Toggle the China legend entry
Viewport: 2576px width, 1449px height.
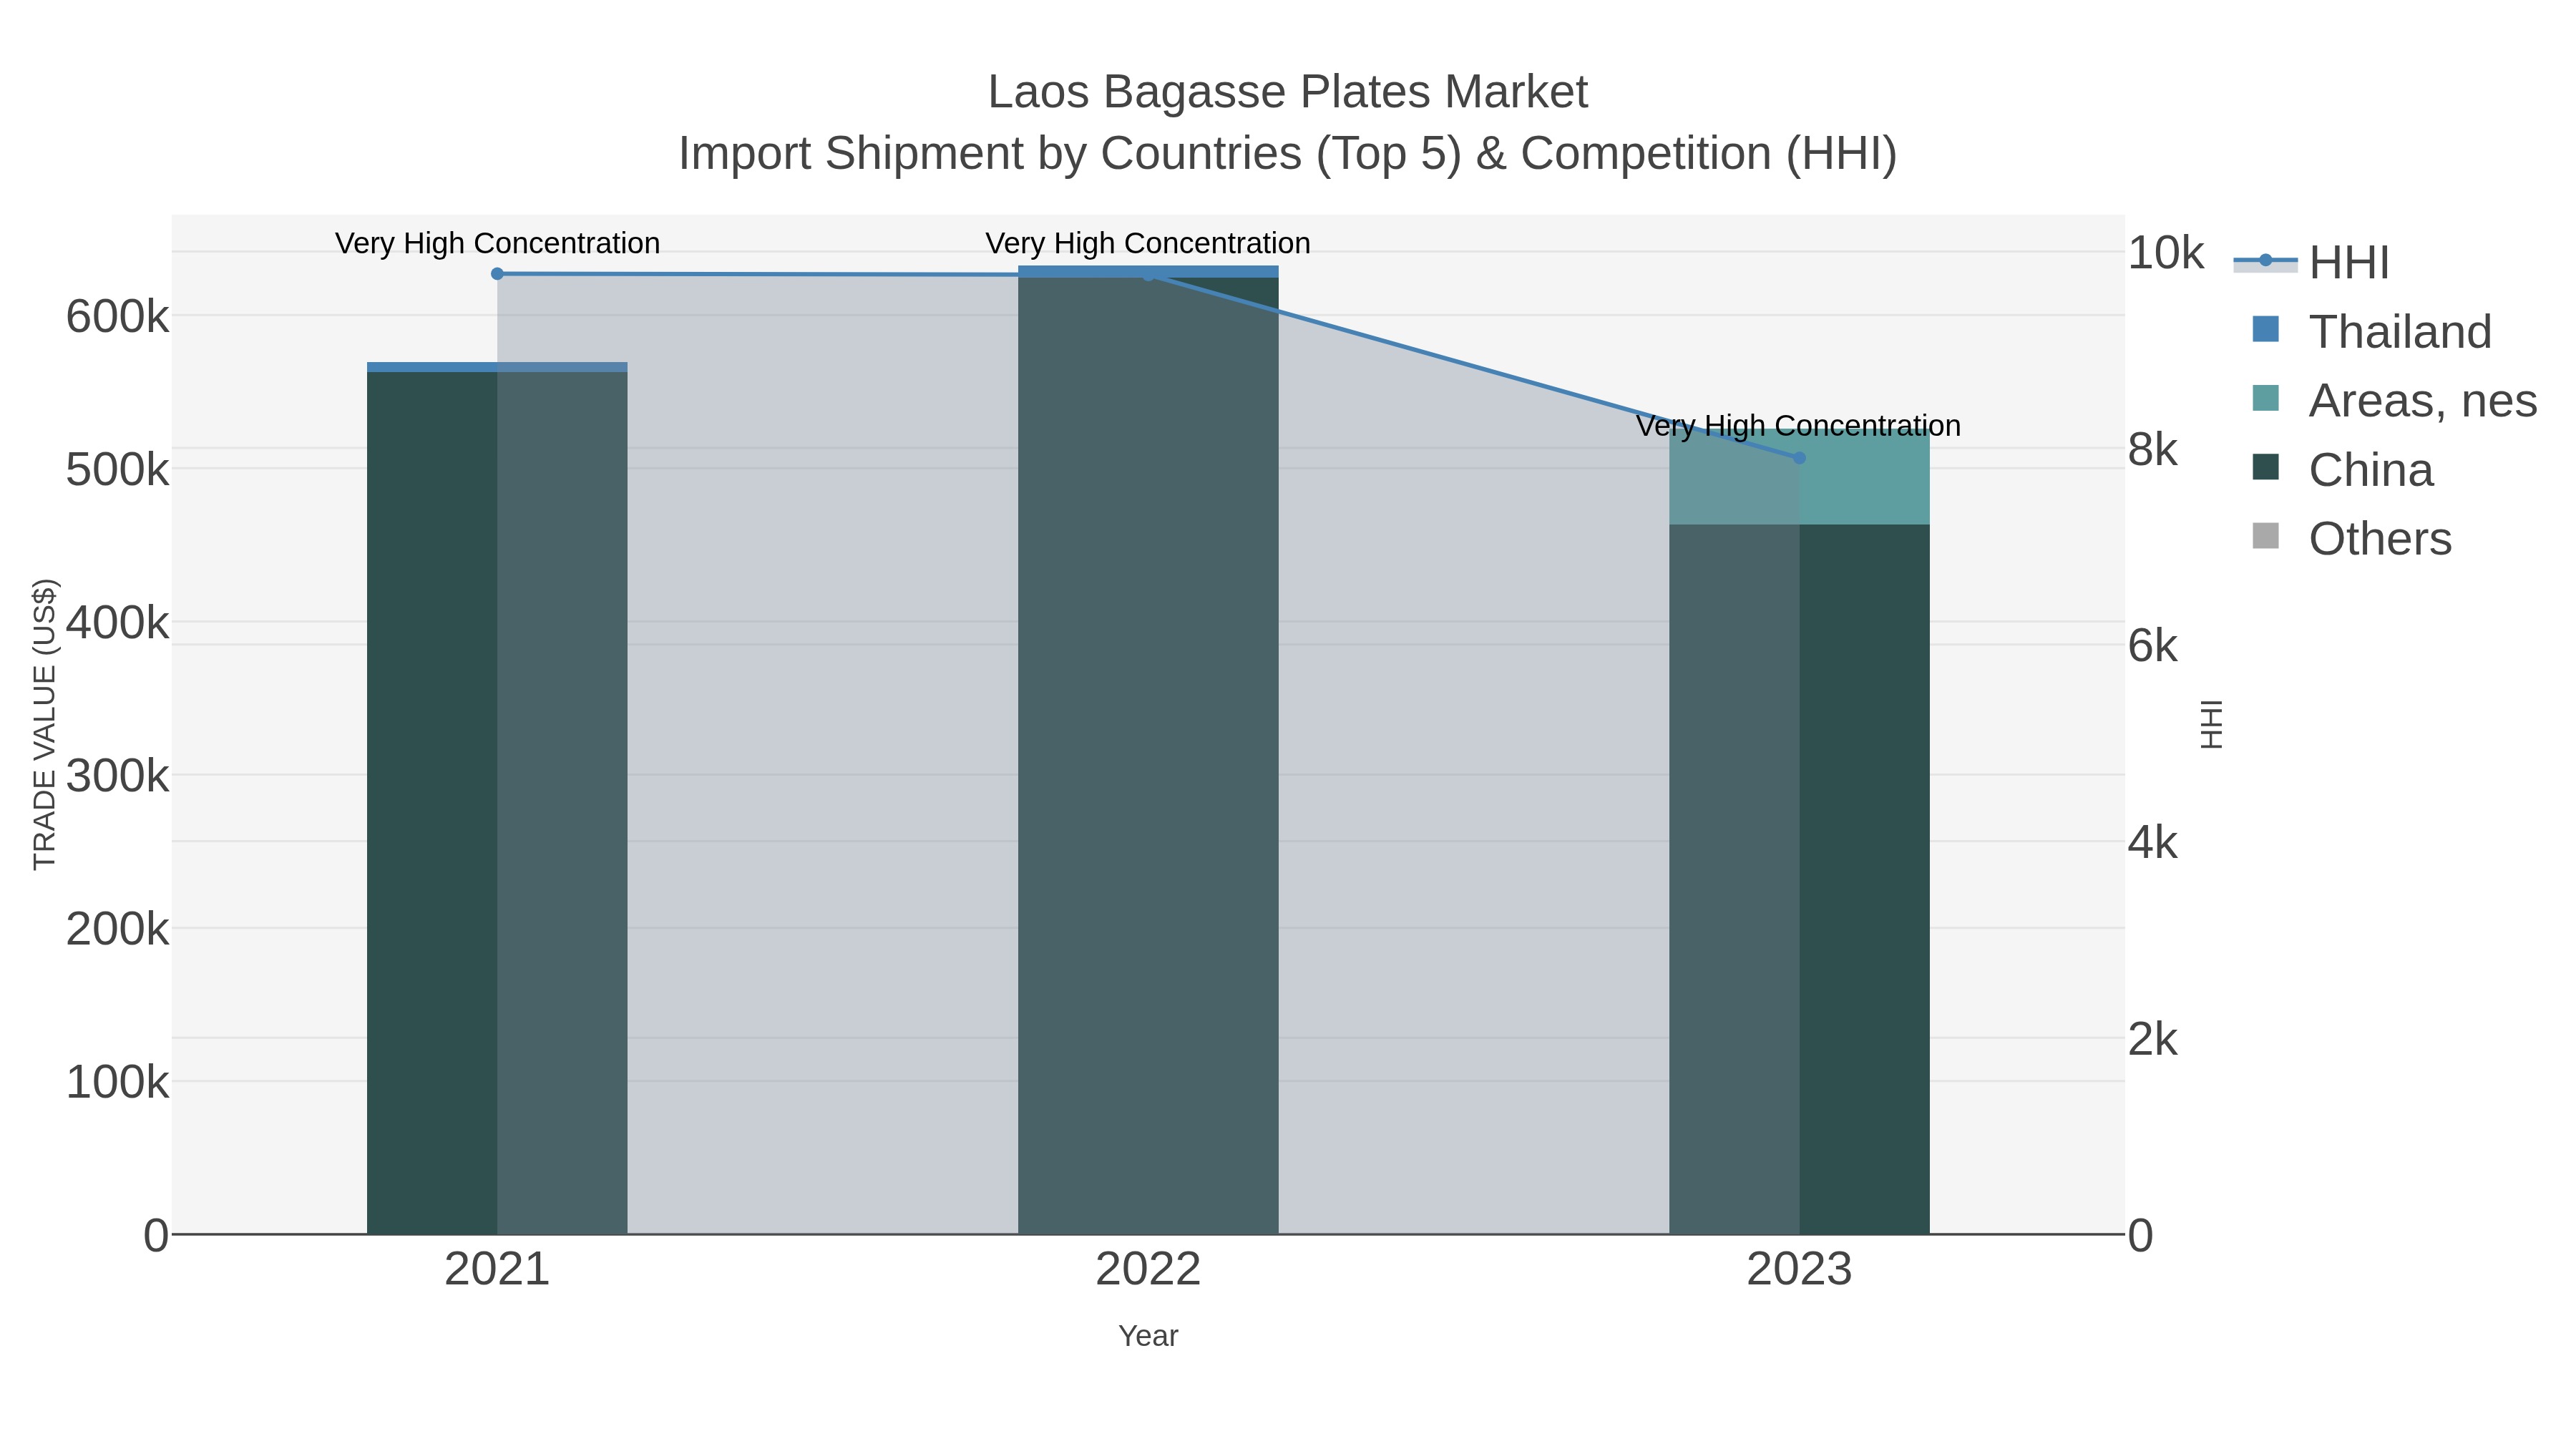(x=2342, y=469)
